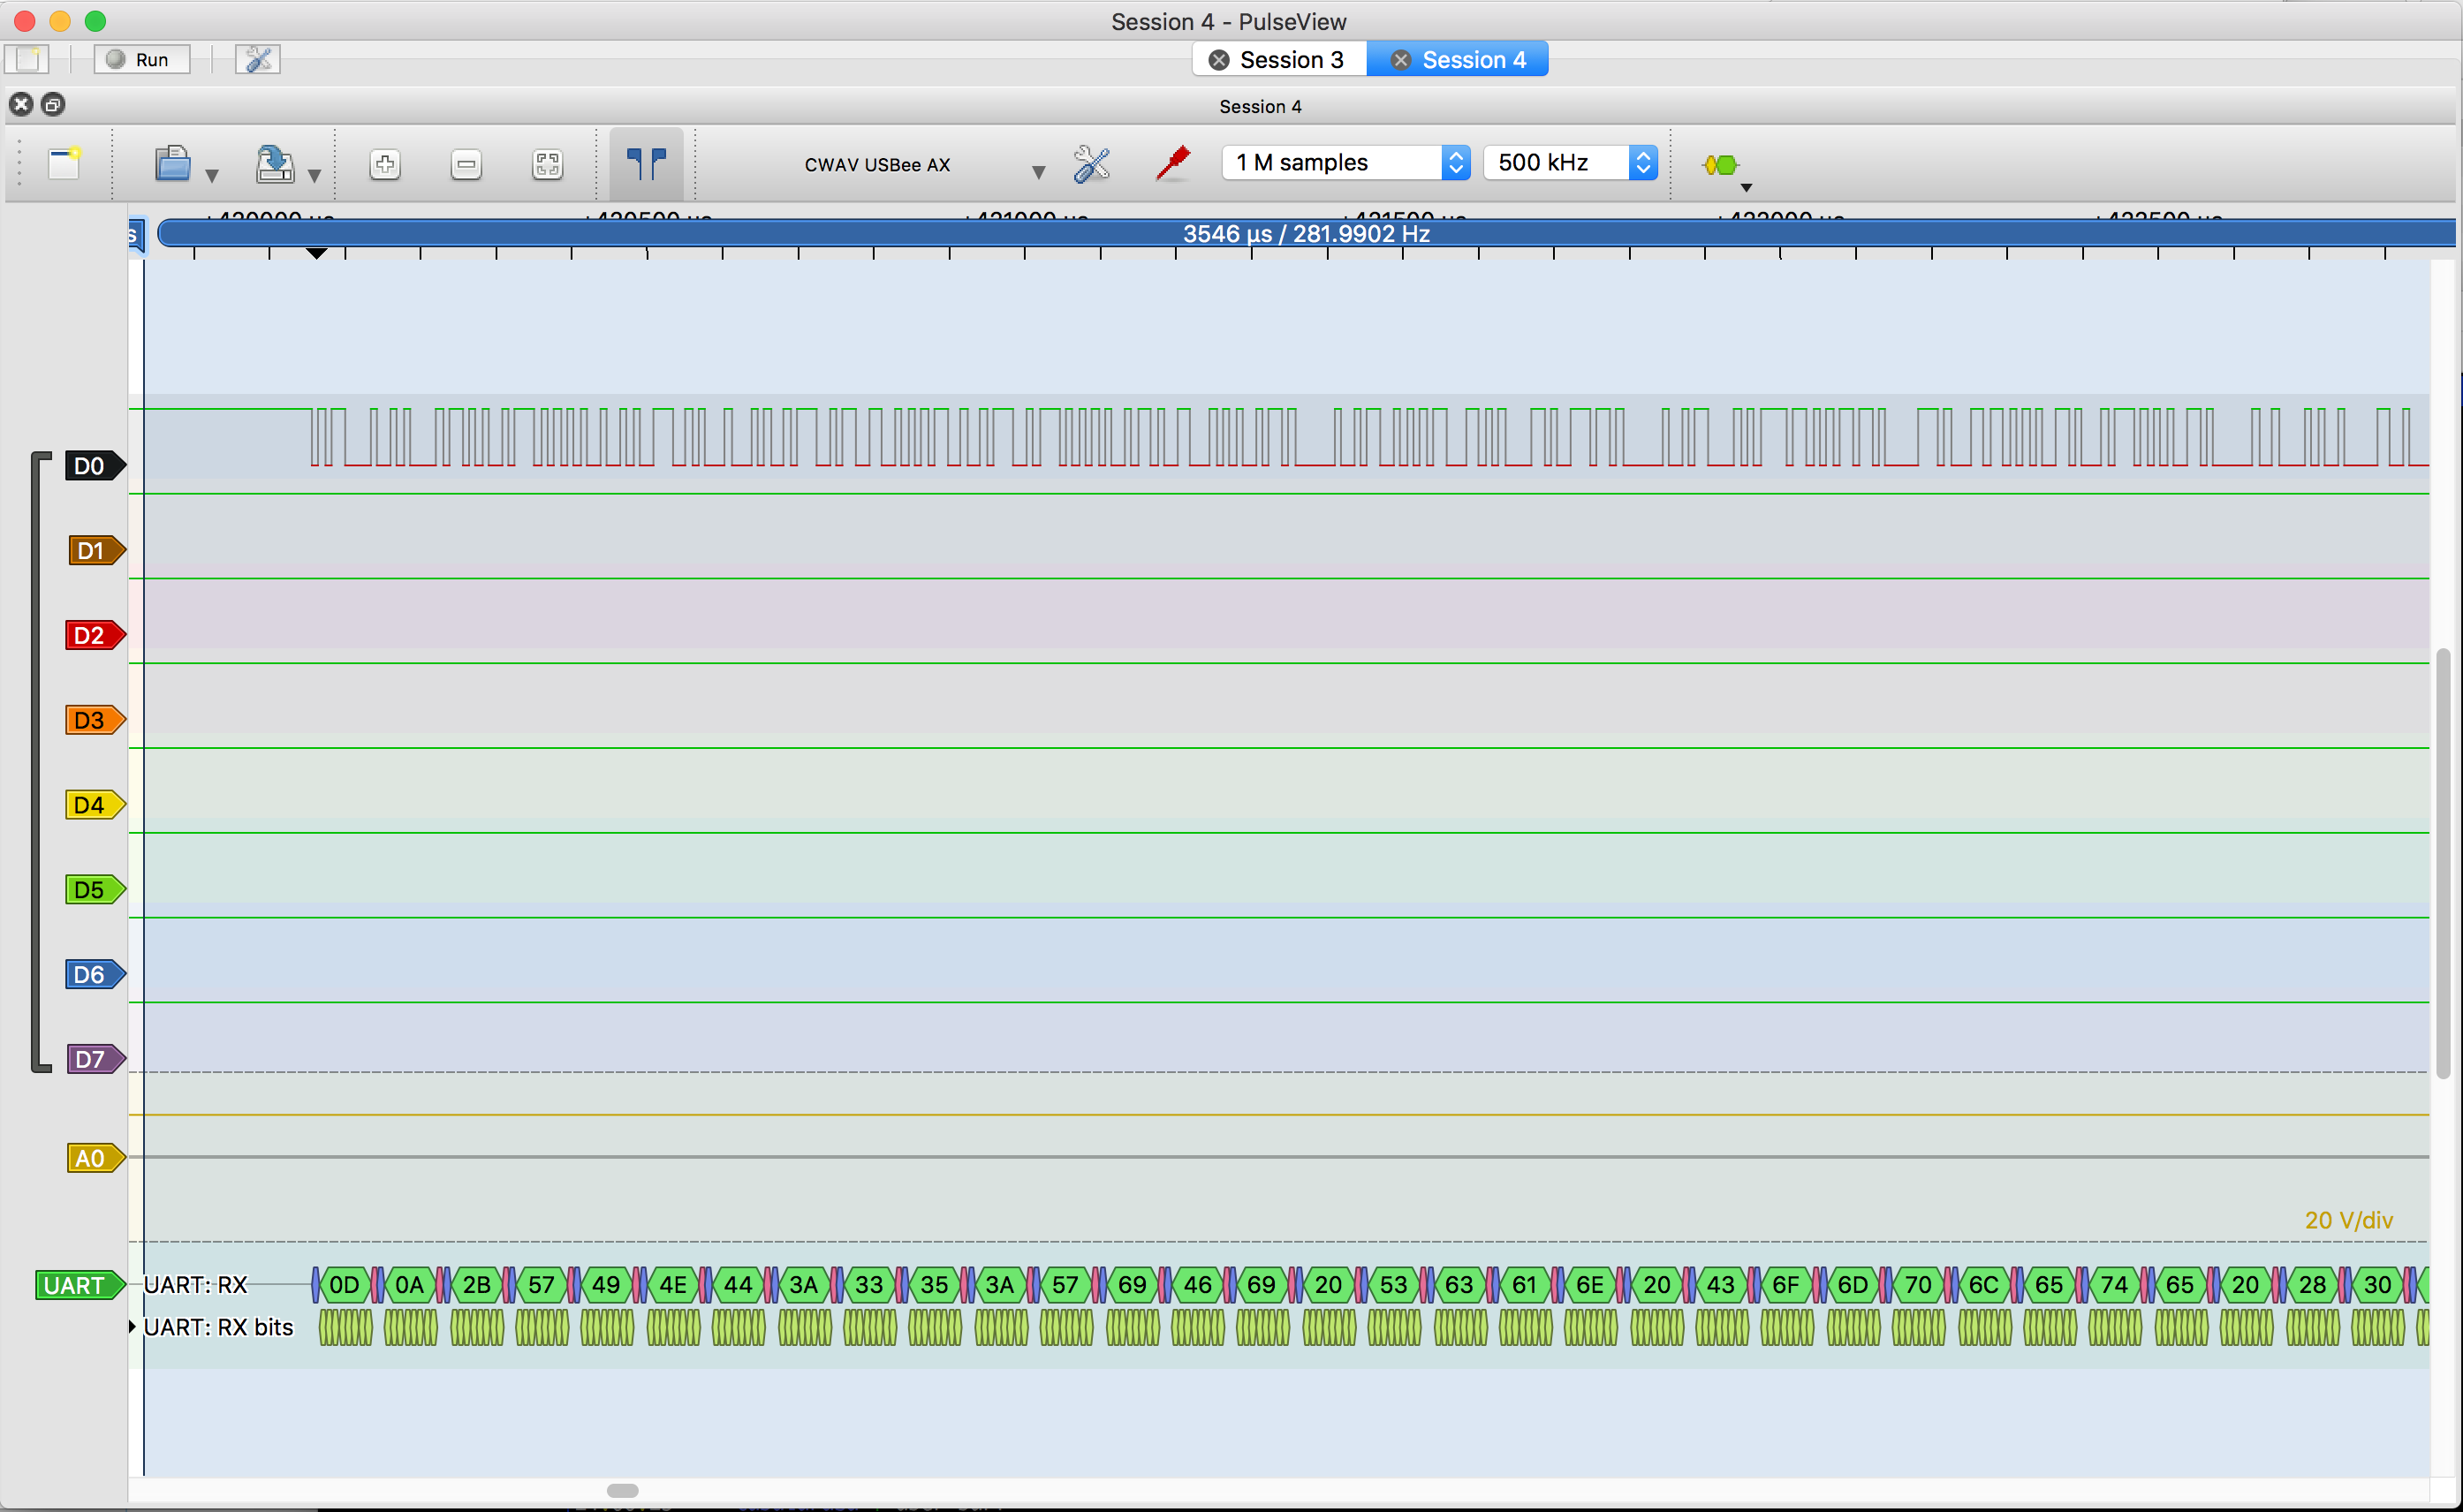Click the decoded byte 0A annotation

click(x=409, y=1285)
